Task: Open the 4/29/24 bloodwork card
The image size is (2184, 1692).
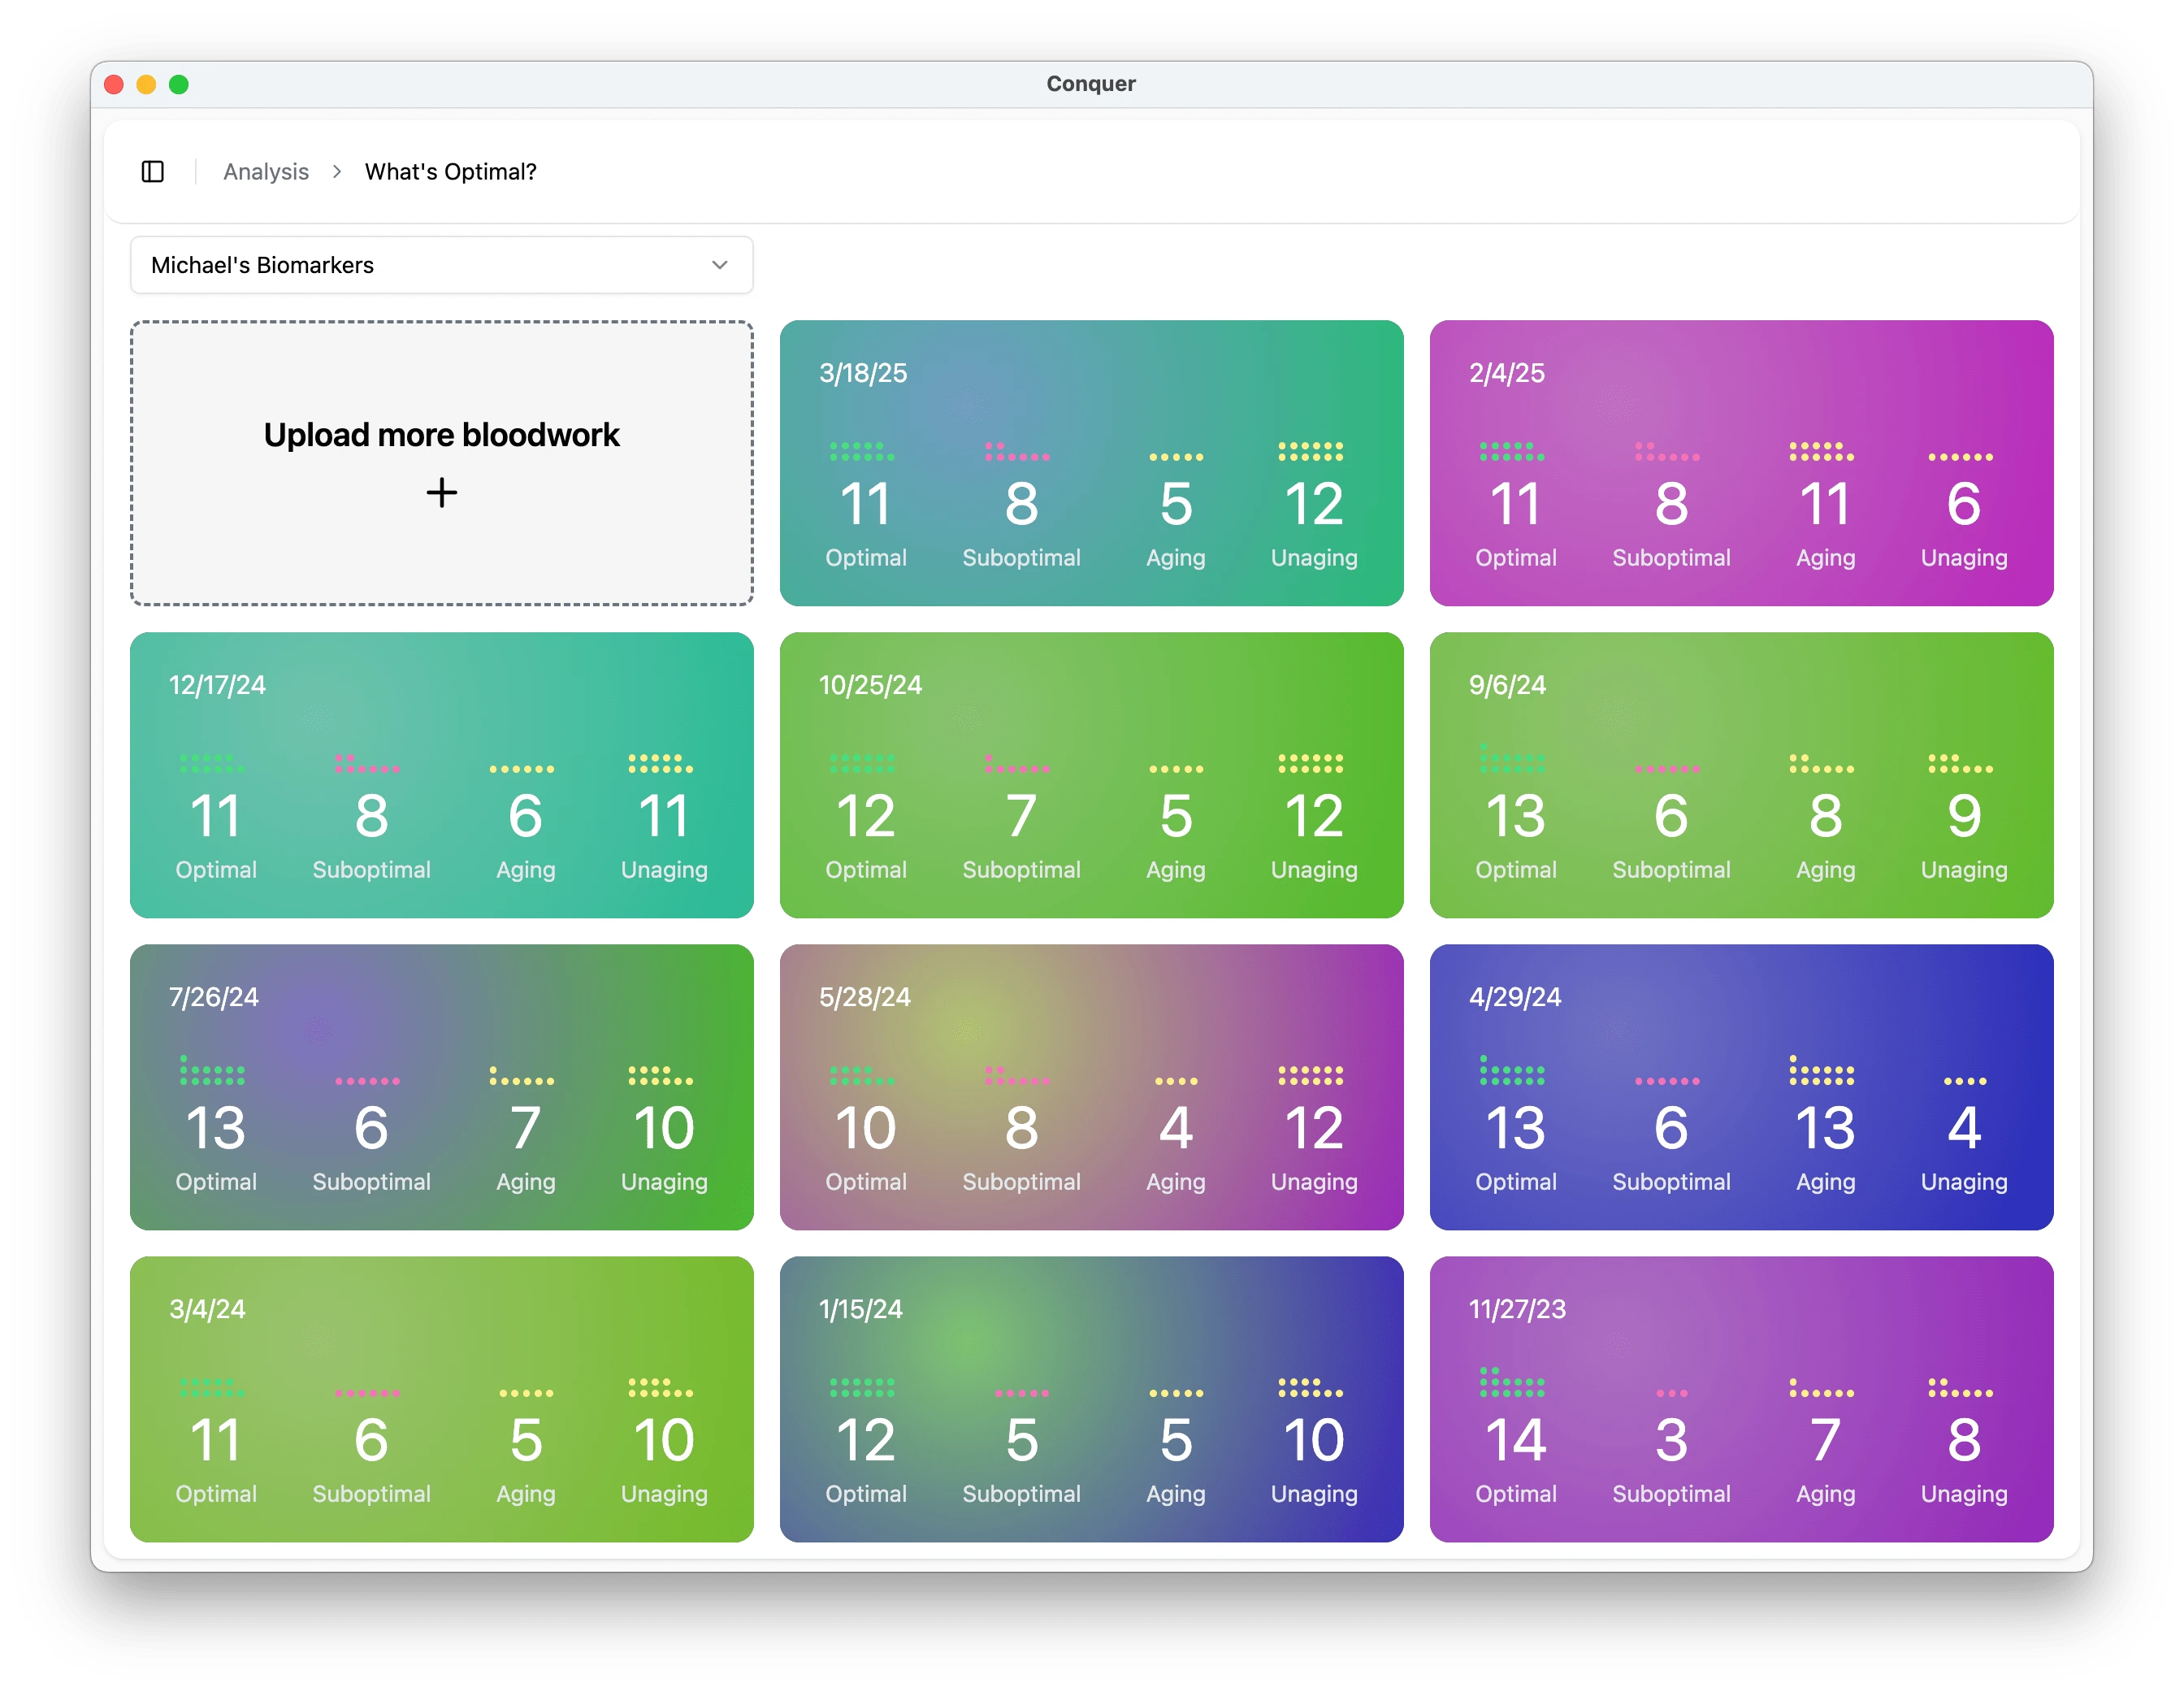Action: pyautogui.click(x=1740, y=1086)
